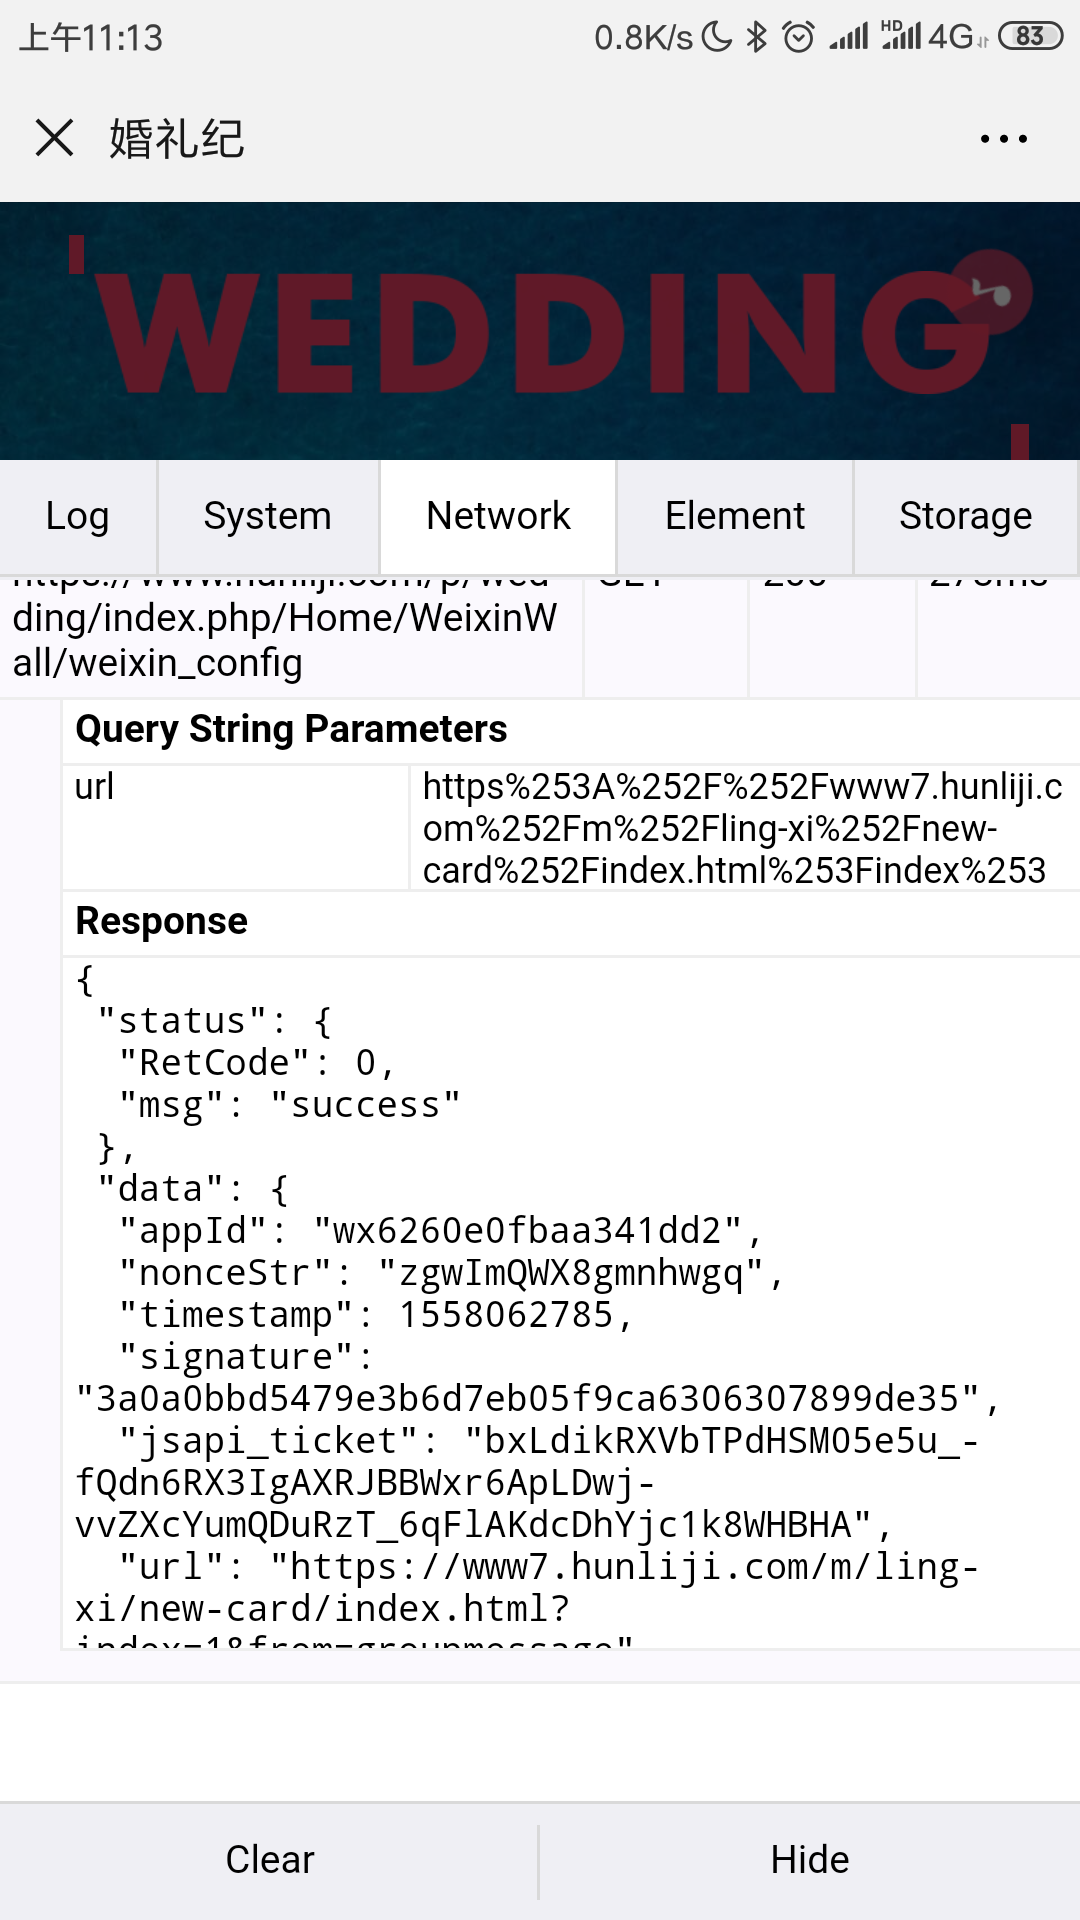Tap the alarm clock status icon

click(798, 37)
